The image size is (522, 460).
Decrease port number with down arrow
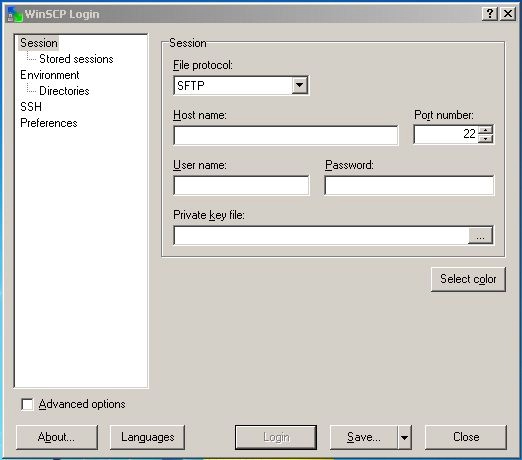click(486, 138)
